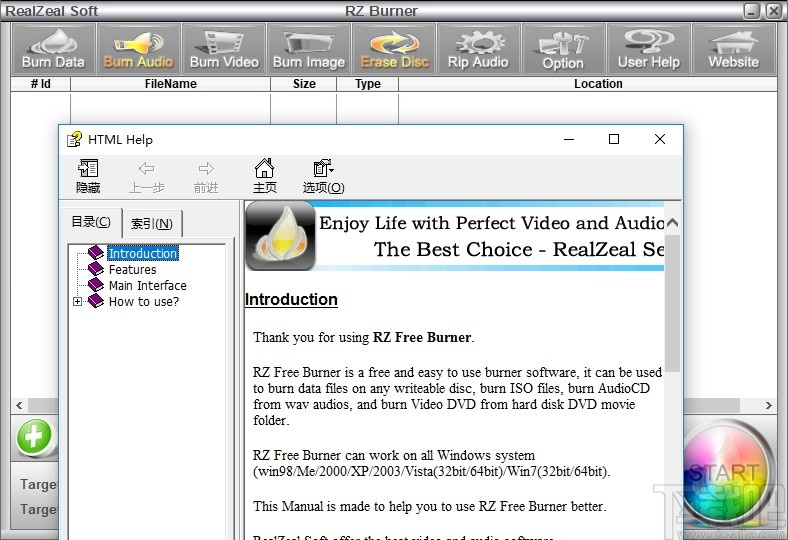
Task: Go to help home page (主页)
Action: click(x=264, y=176)
